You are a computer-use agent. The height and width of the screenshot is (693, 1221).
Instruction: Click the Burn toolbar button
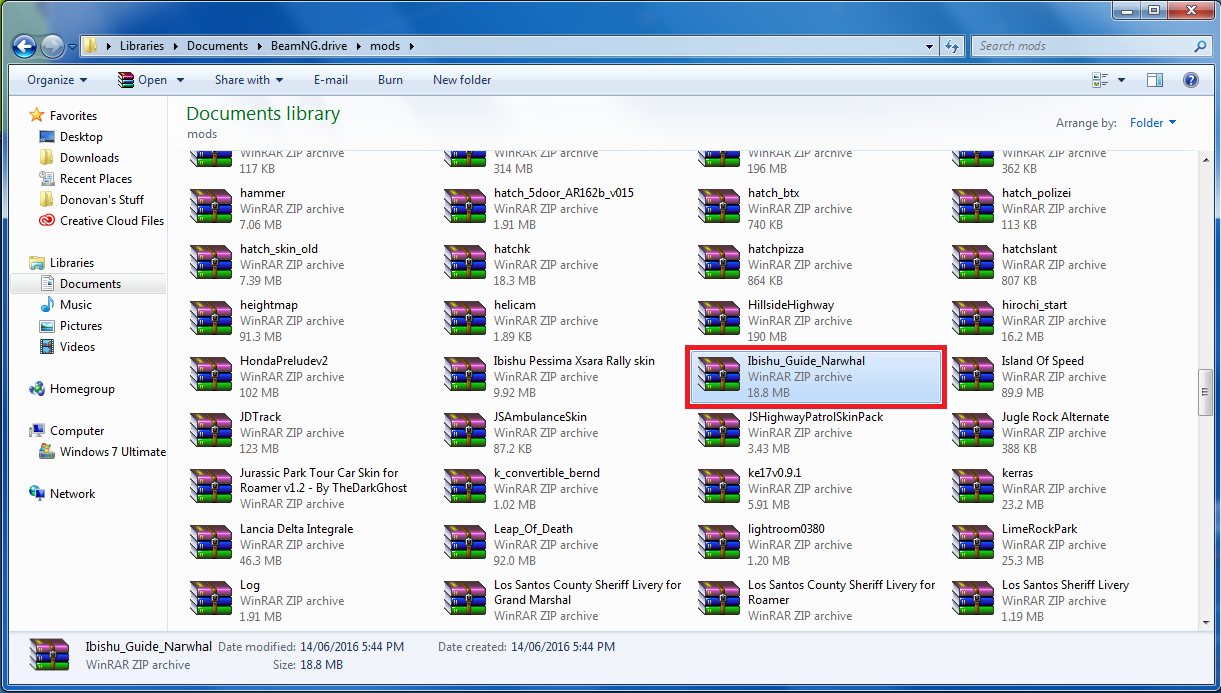[x=391, y=80]
